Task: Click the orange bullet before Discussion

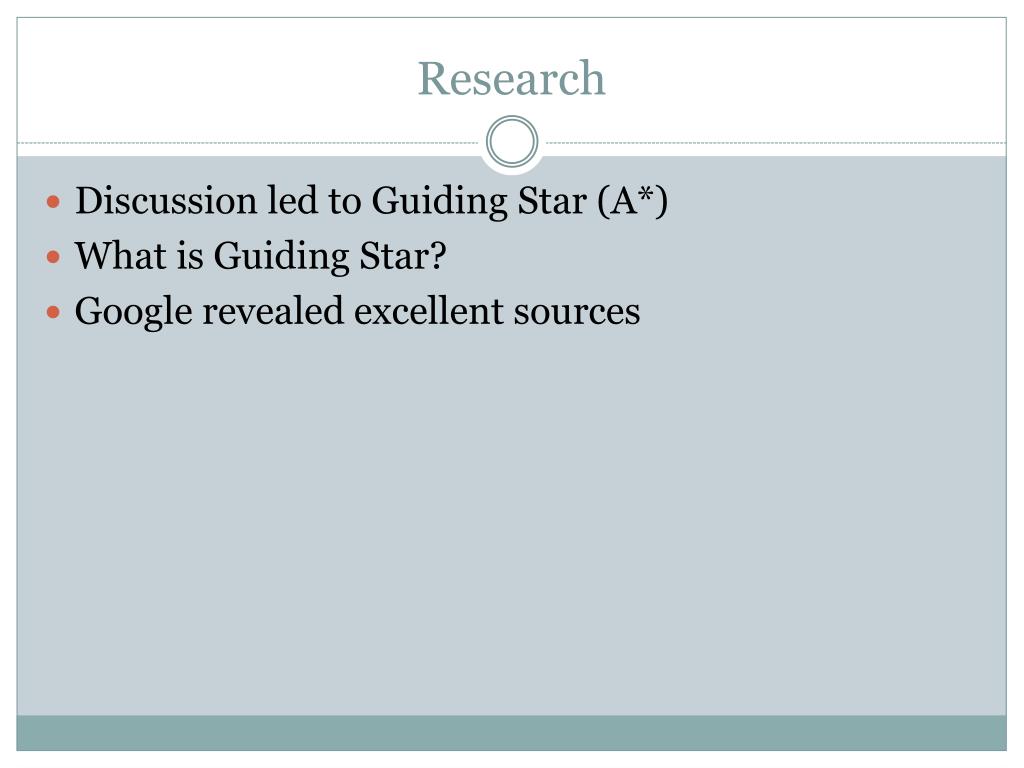Action: (54, 202)
